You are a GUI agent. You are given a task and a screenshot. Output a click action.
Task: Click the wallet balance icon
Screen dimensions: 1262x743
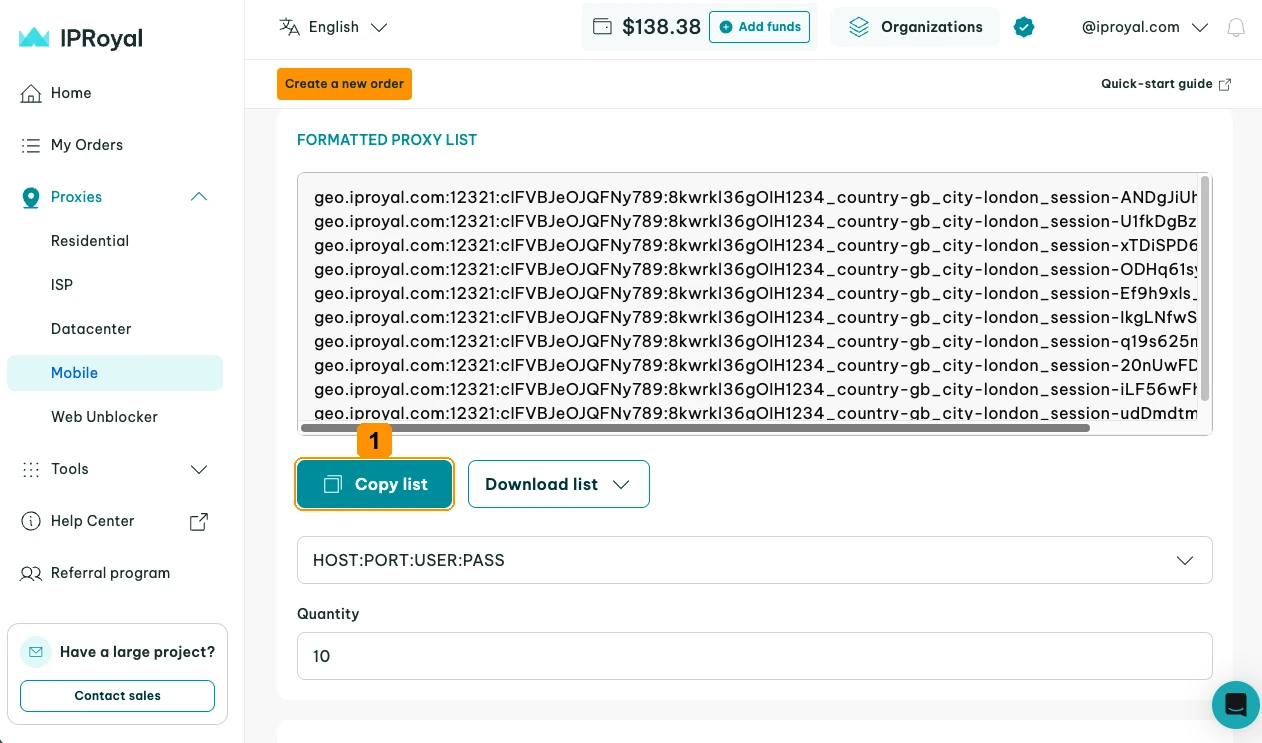tap(602, 27)
